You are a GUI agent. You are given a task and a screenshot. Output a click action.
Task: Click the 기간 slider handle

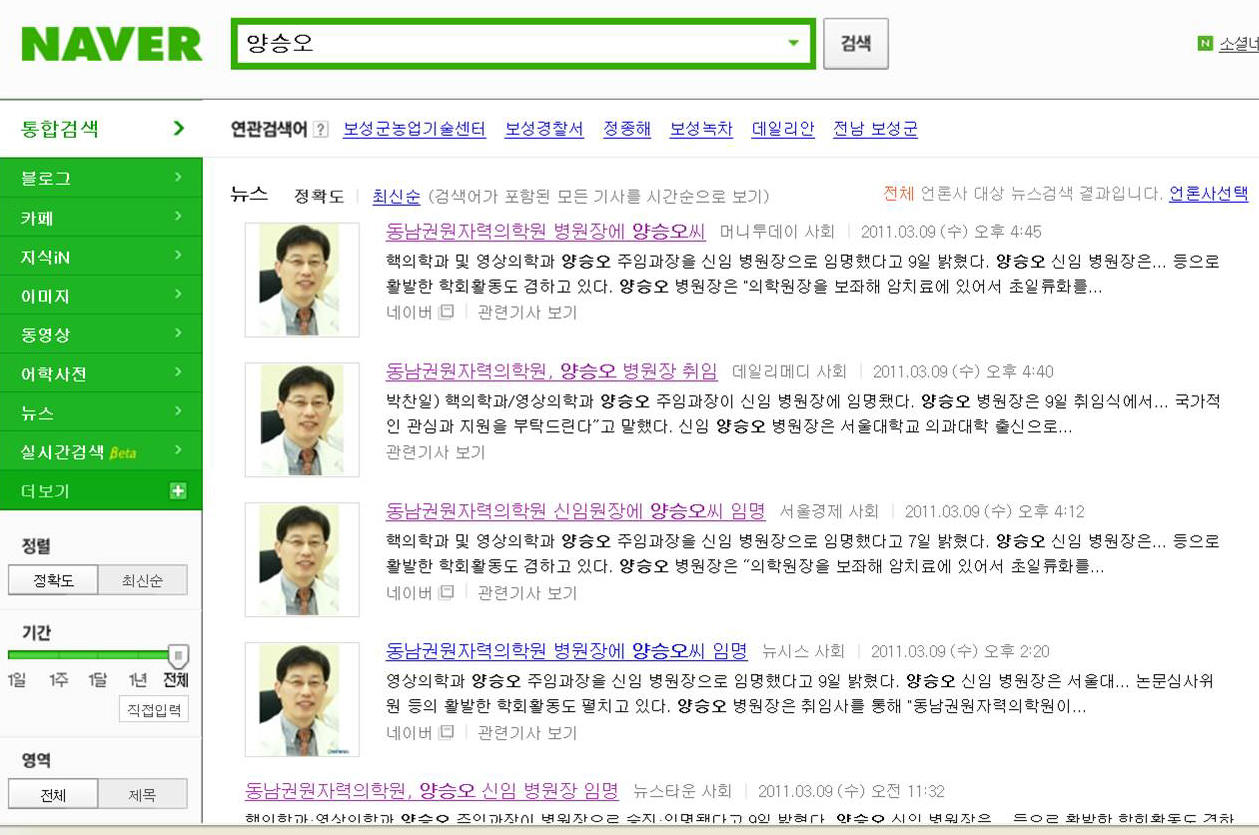tap(178, 656)
